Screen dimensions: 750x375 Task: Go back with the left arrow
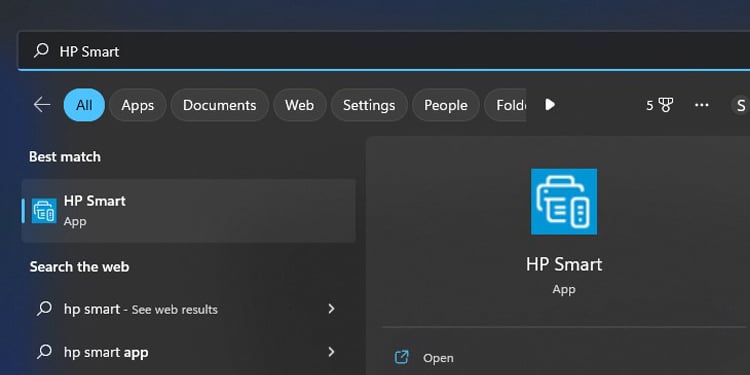pyautogui.click(x=42, y=105)
